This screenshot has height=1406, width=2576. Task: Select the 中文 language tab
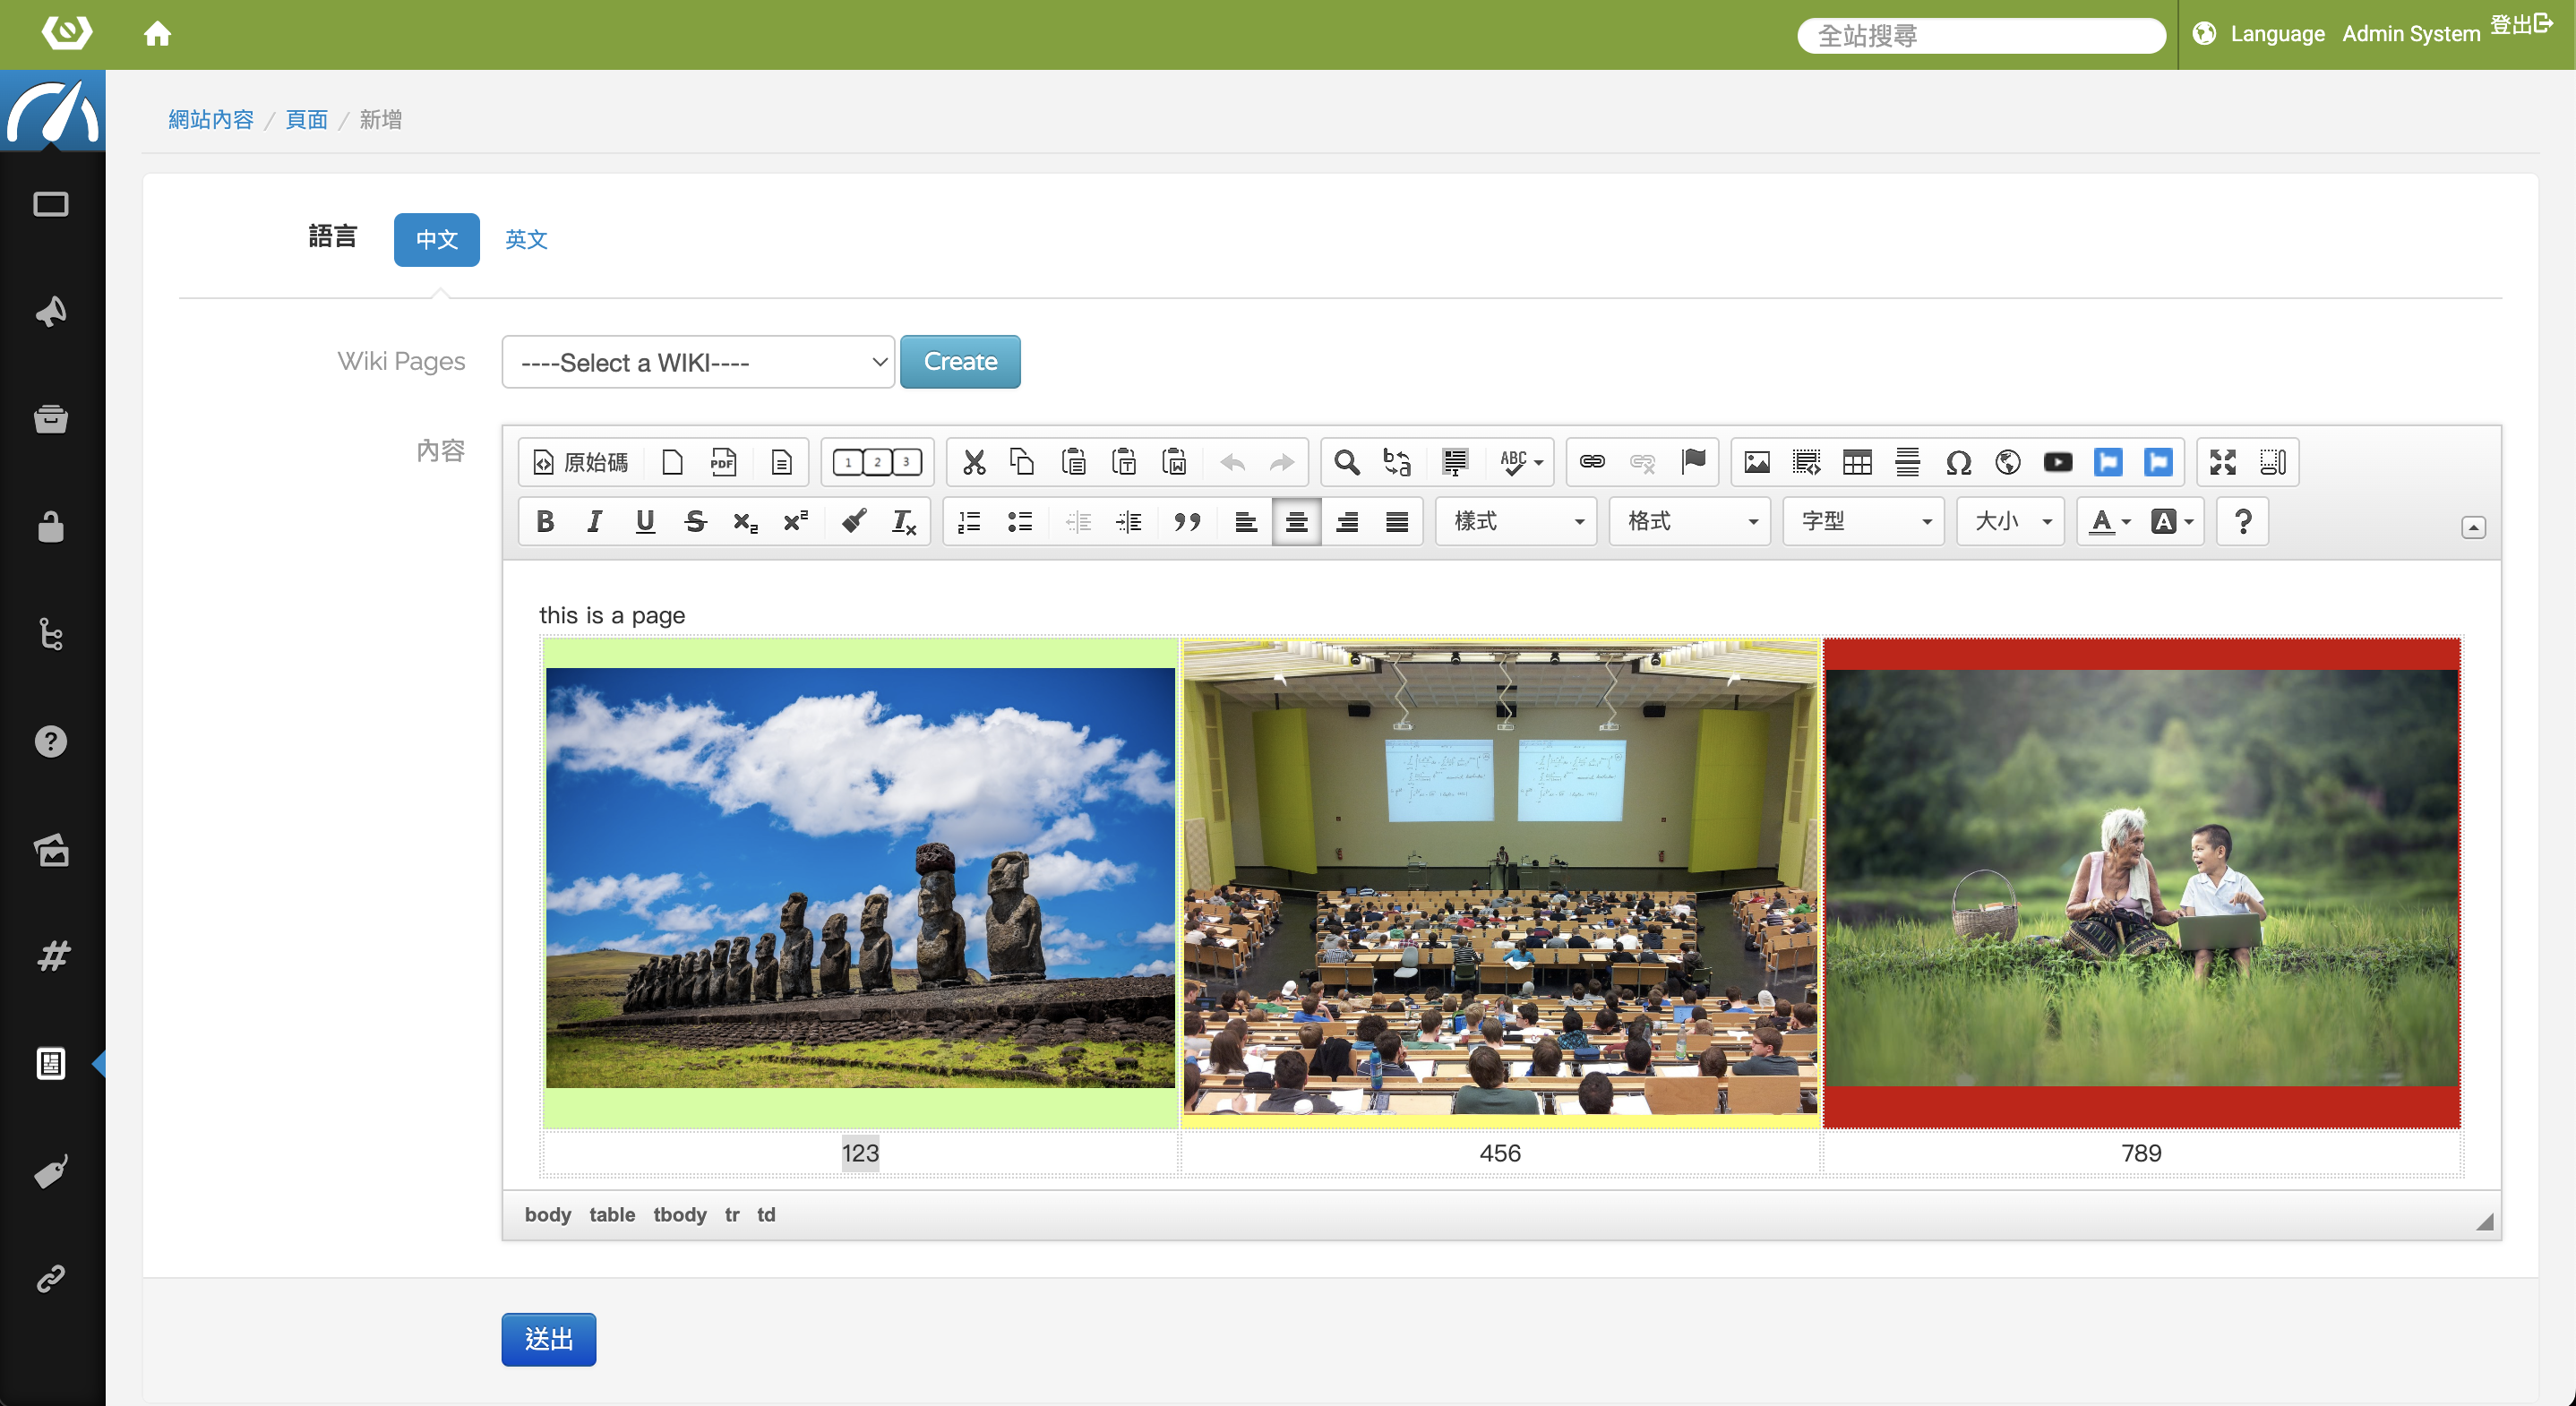(x=437, y=240)
